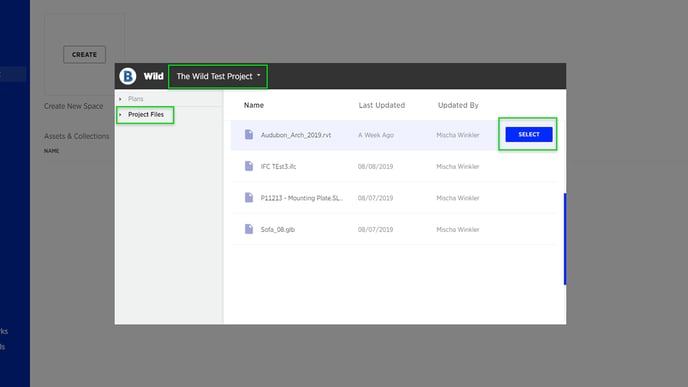688x387 pixels.
Task: Choose the P11213 - Mounting Plate file name
Action: (301, 198)
